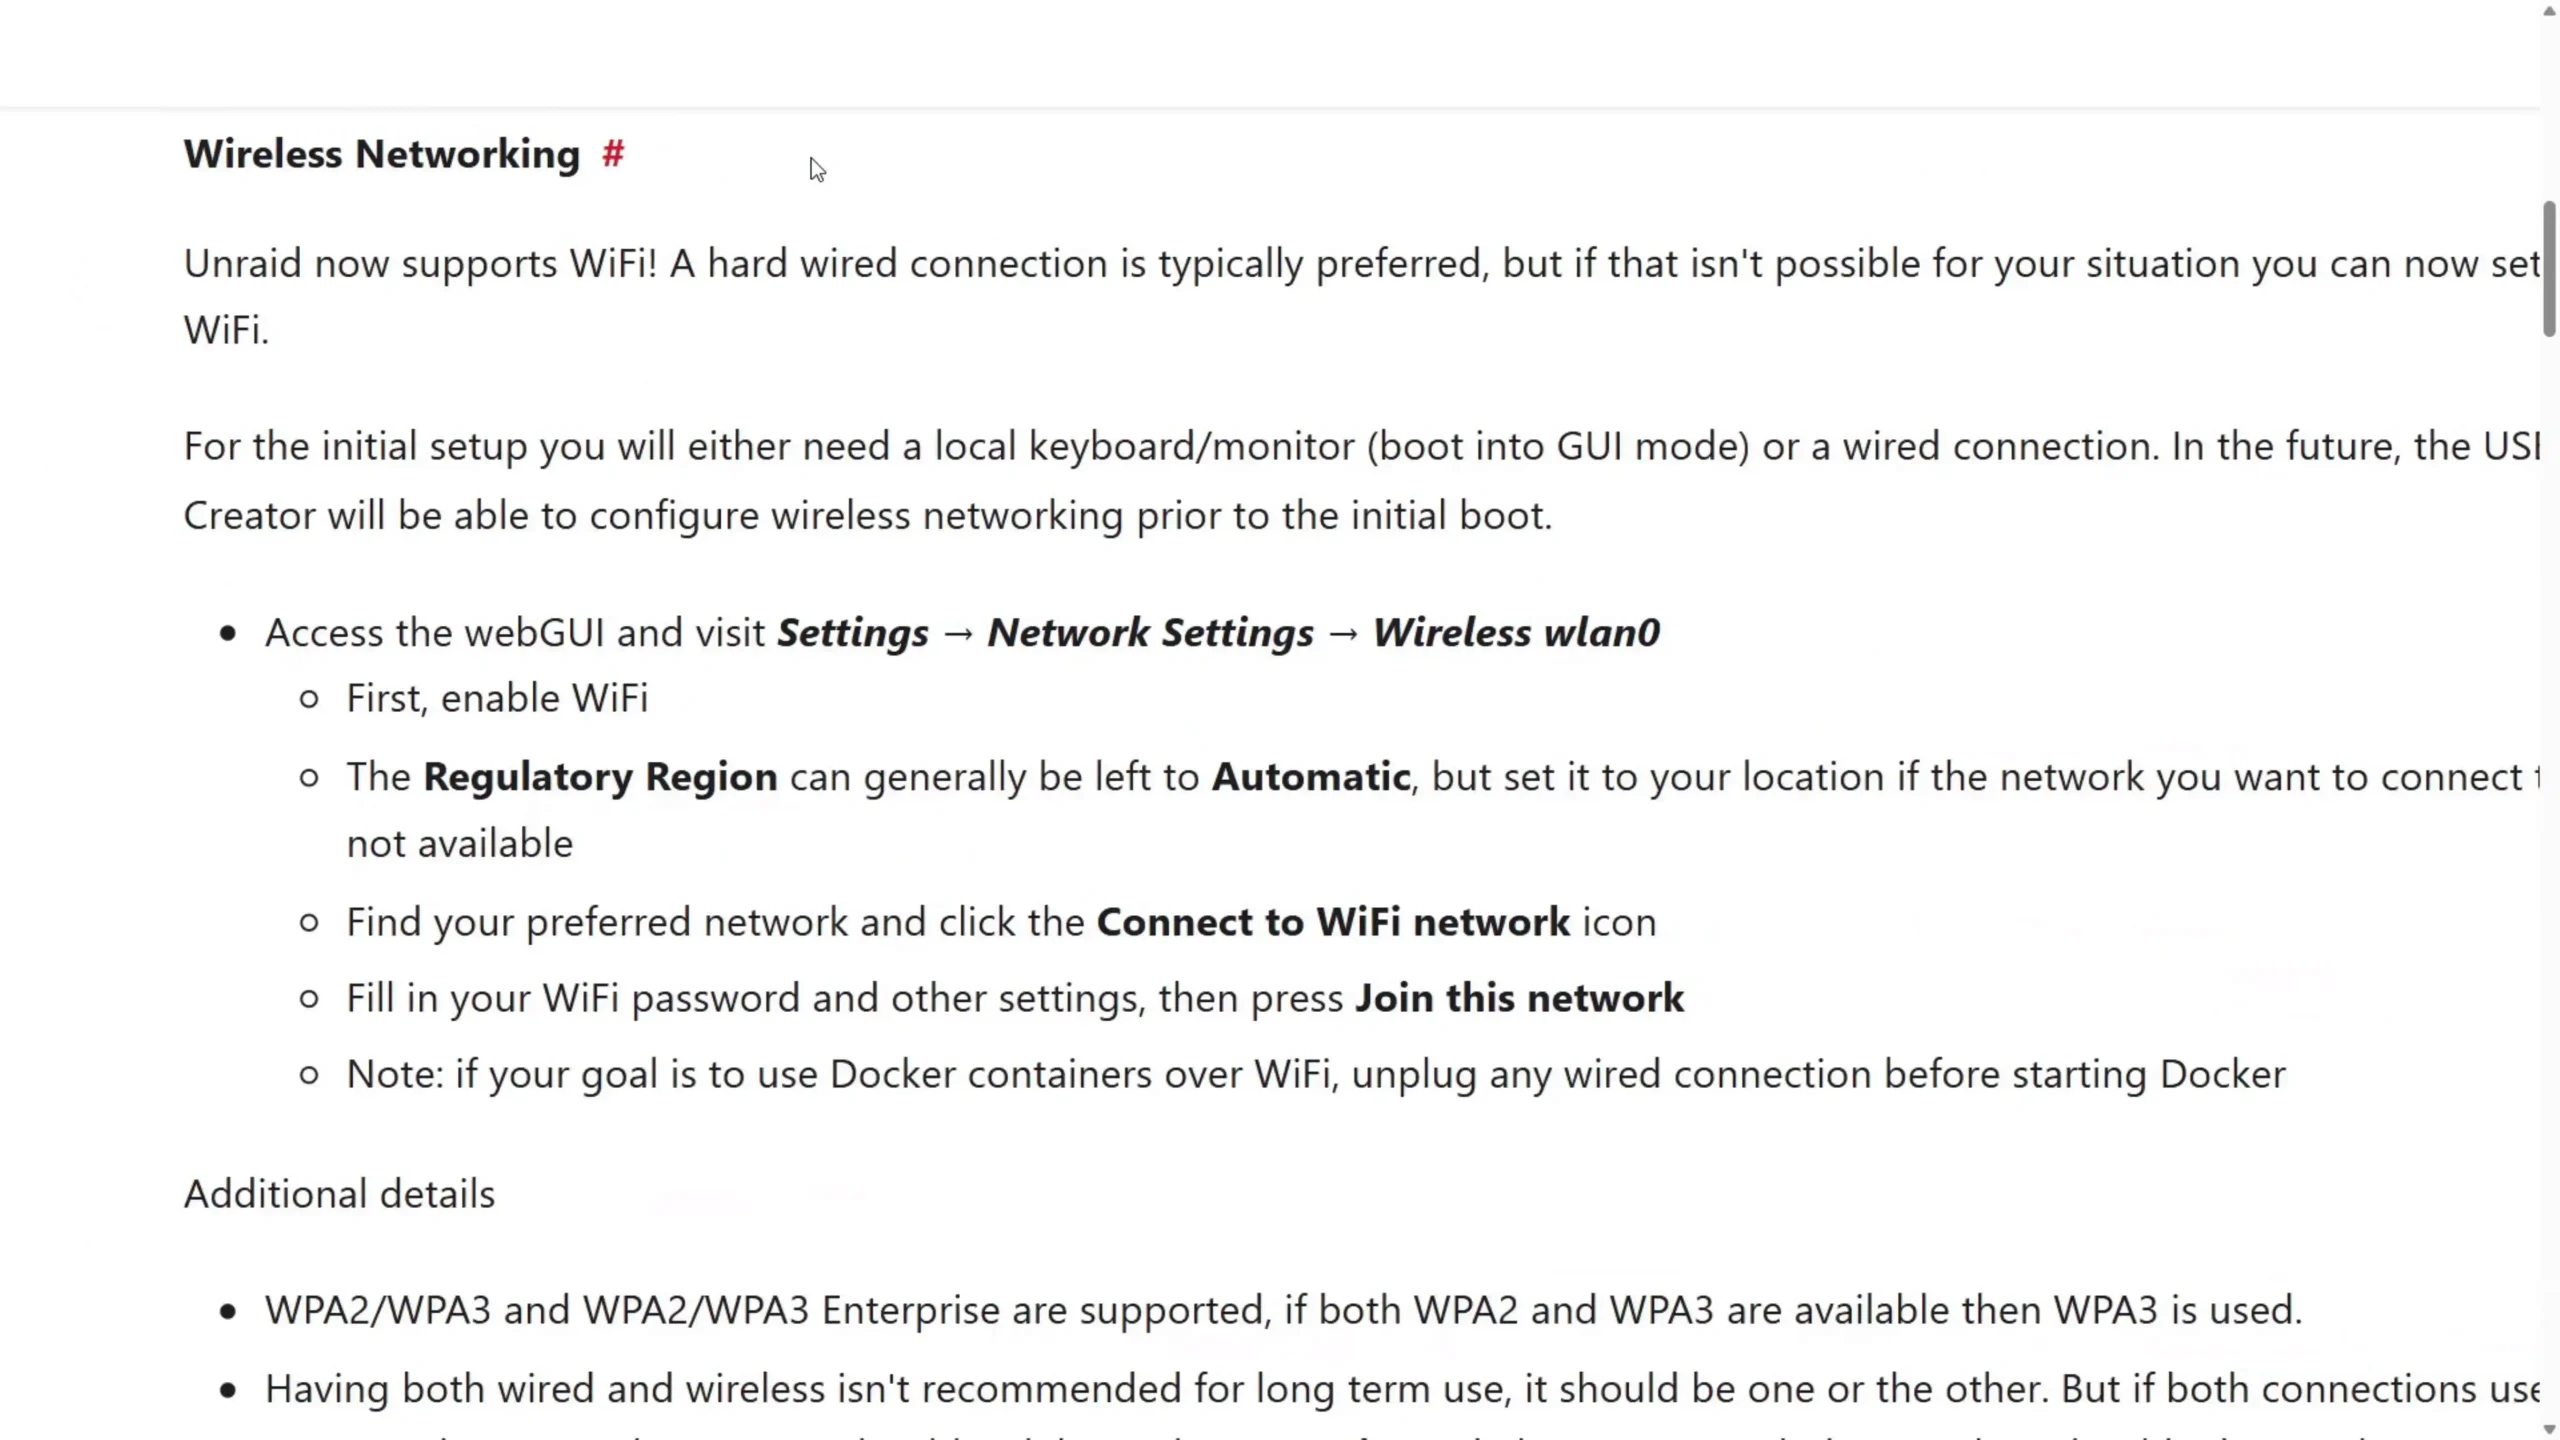
Task: Click the 'WPA2/WPA3 and WPA2/WPA3 Enterprise' bullet
Action: [x=1283, y=1310]
